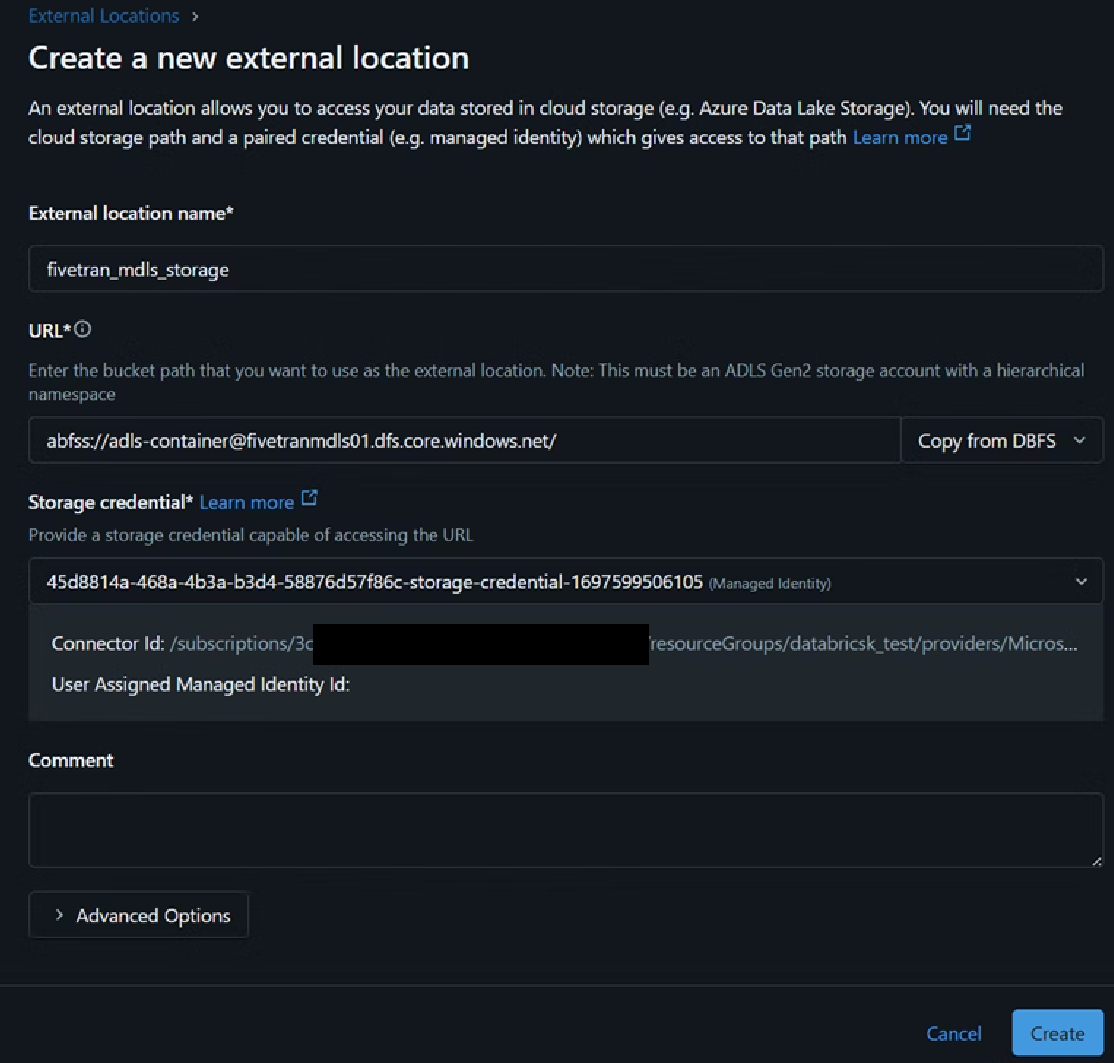Click the chevron on Copy from DBFS

[1079, 440]
